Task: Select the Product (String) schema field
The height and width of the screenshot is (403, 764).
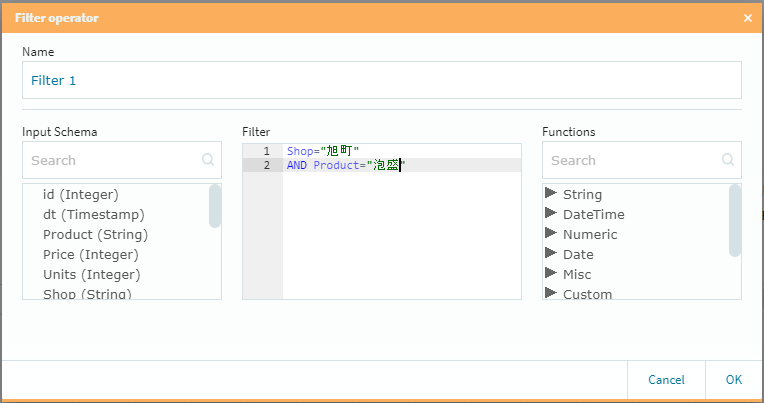Action: click(96, 234)
